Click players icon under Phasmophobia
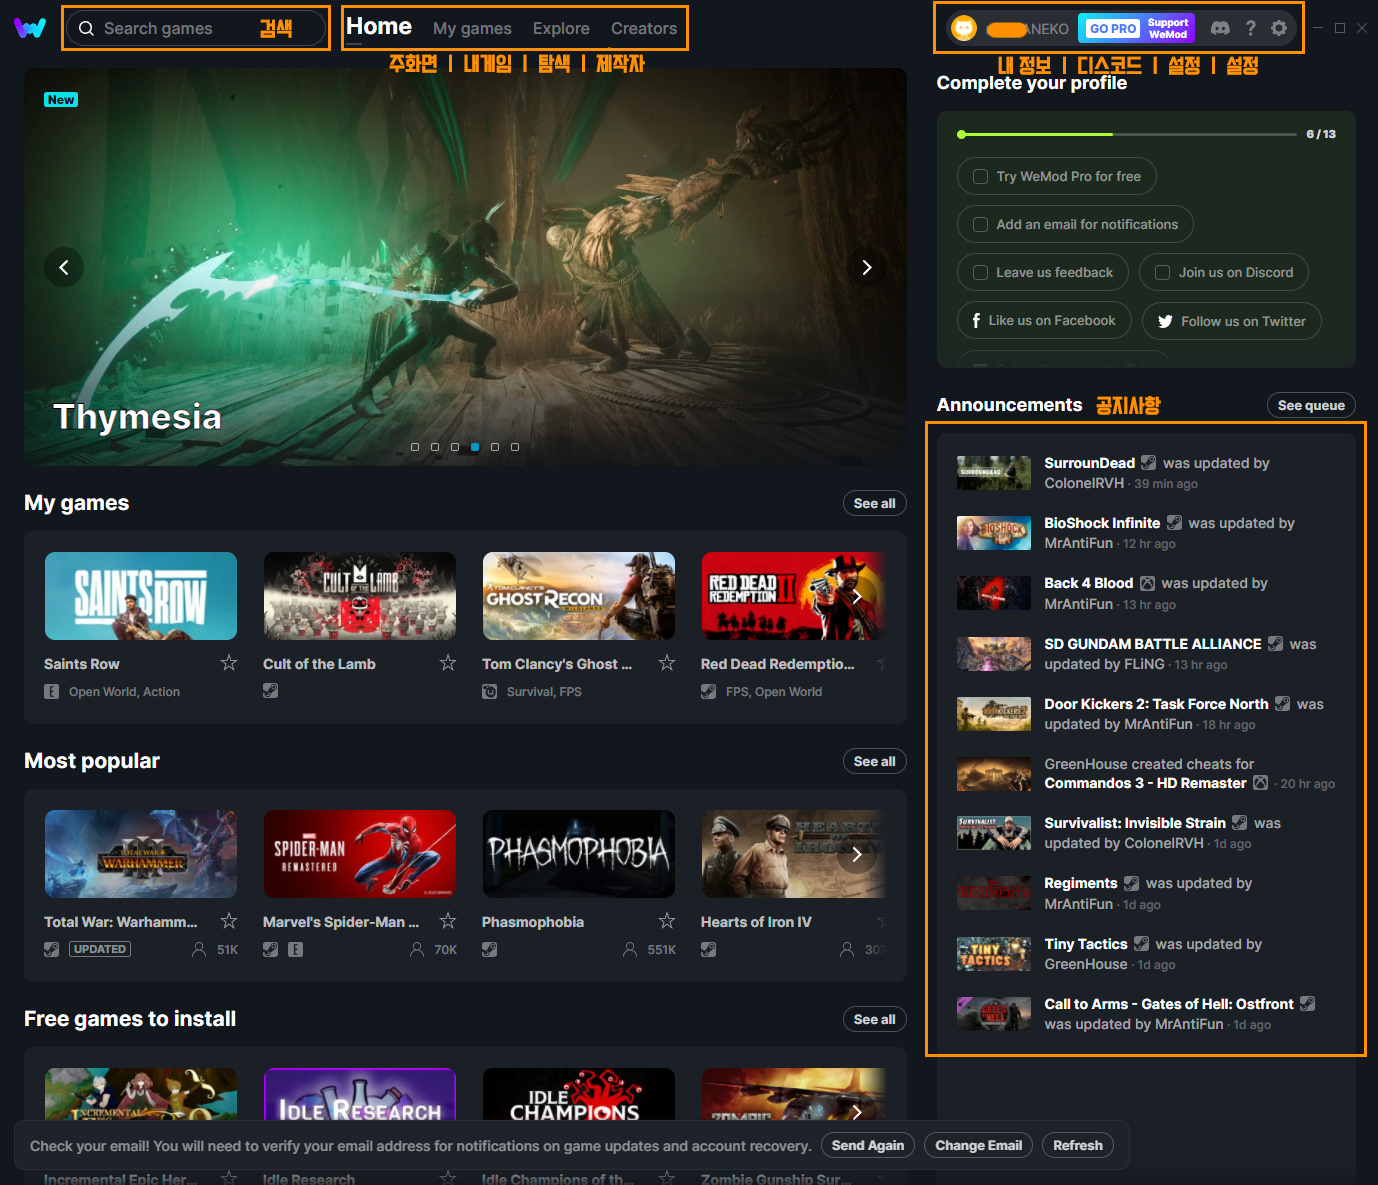The width and height of the screenshot is (1378, 1185). (x=630, y=950)
